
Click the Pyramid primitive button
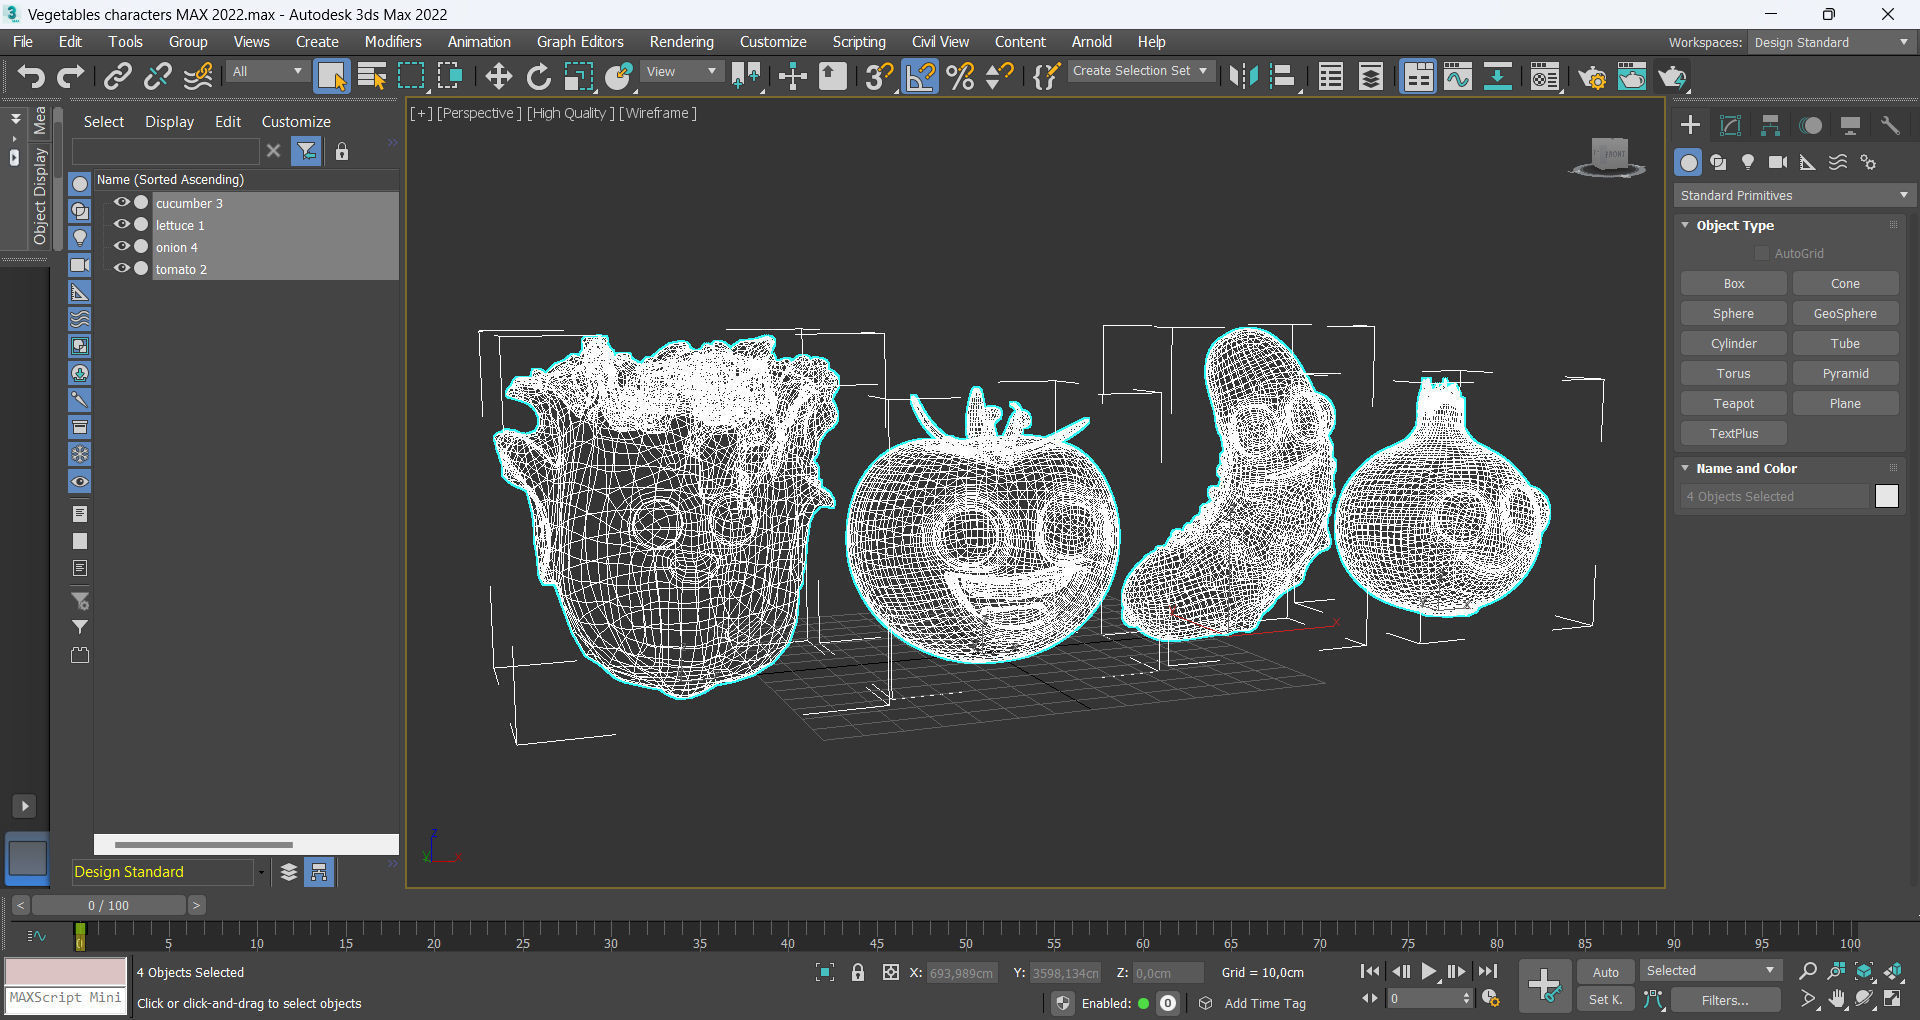tap(1845, 373)
